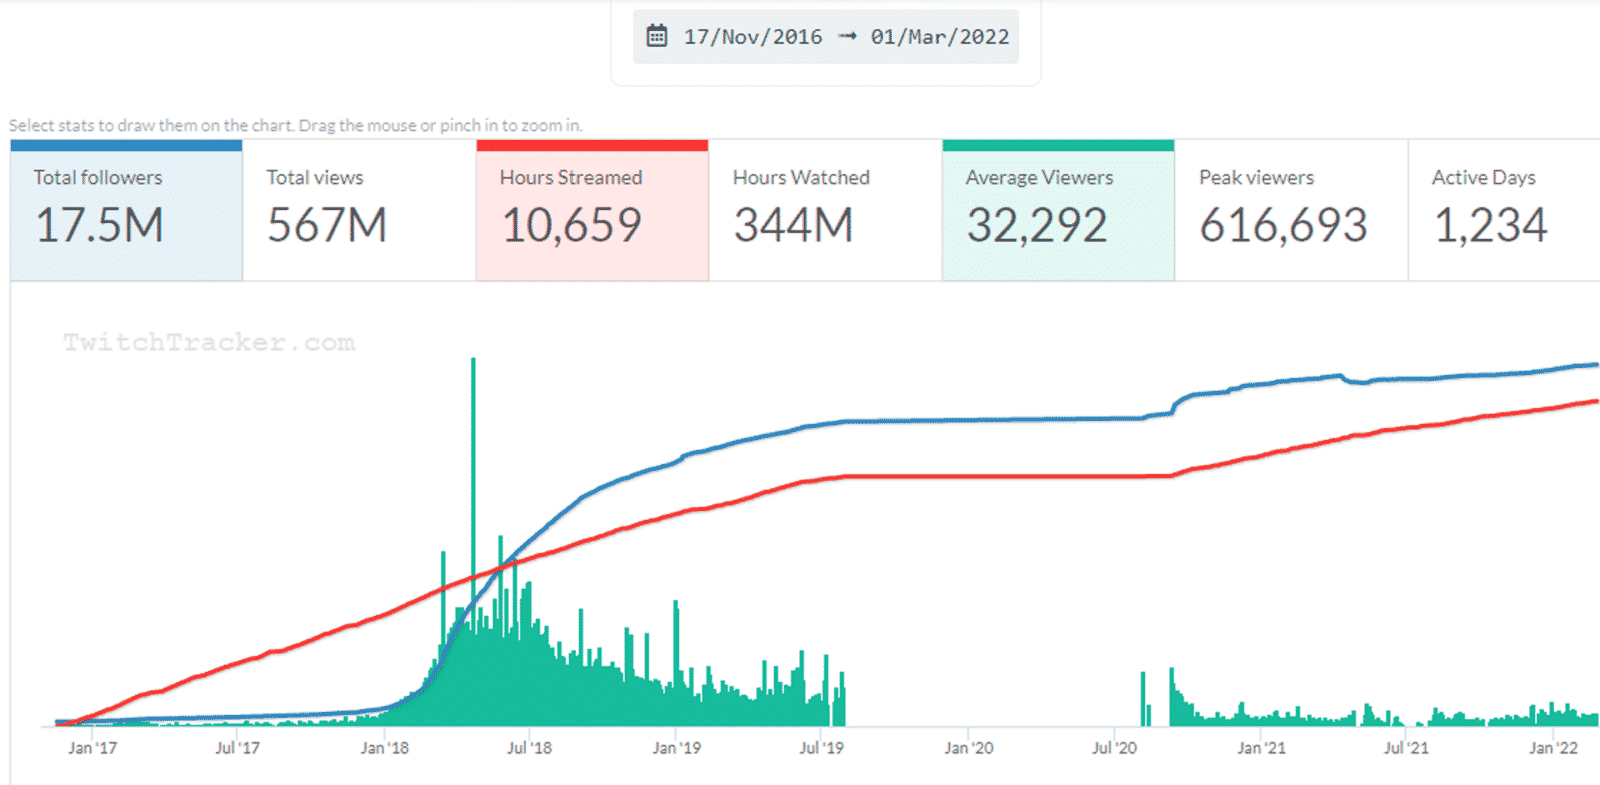1600x785 pixels.
Task: Enable the Hours Watched stat card
Action: click(x=826, y=211)
